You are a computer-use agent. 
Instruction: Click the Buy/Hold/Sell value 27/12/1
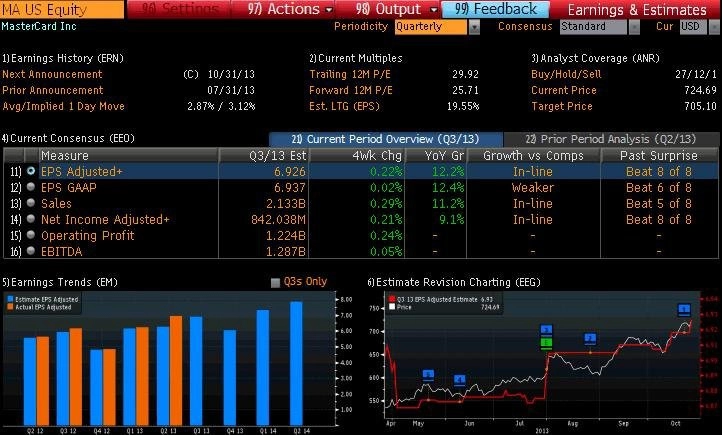(696, 74)
